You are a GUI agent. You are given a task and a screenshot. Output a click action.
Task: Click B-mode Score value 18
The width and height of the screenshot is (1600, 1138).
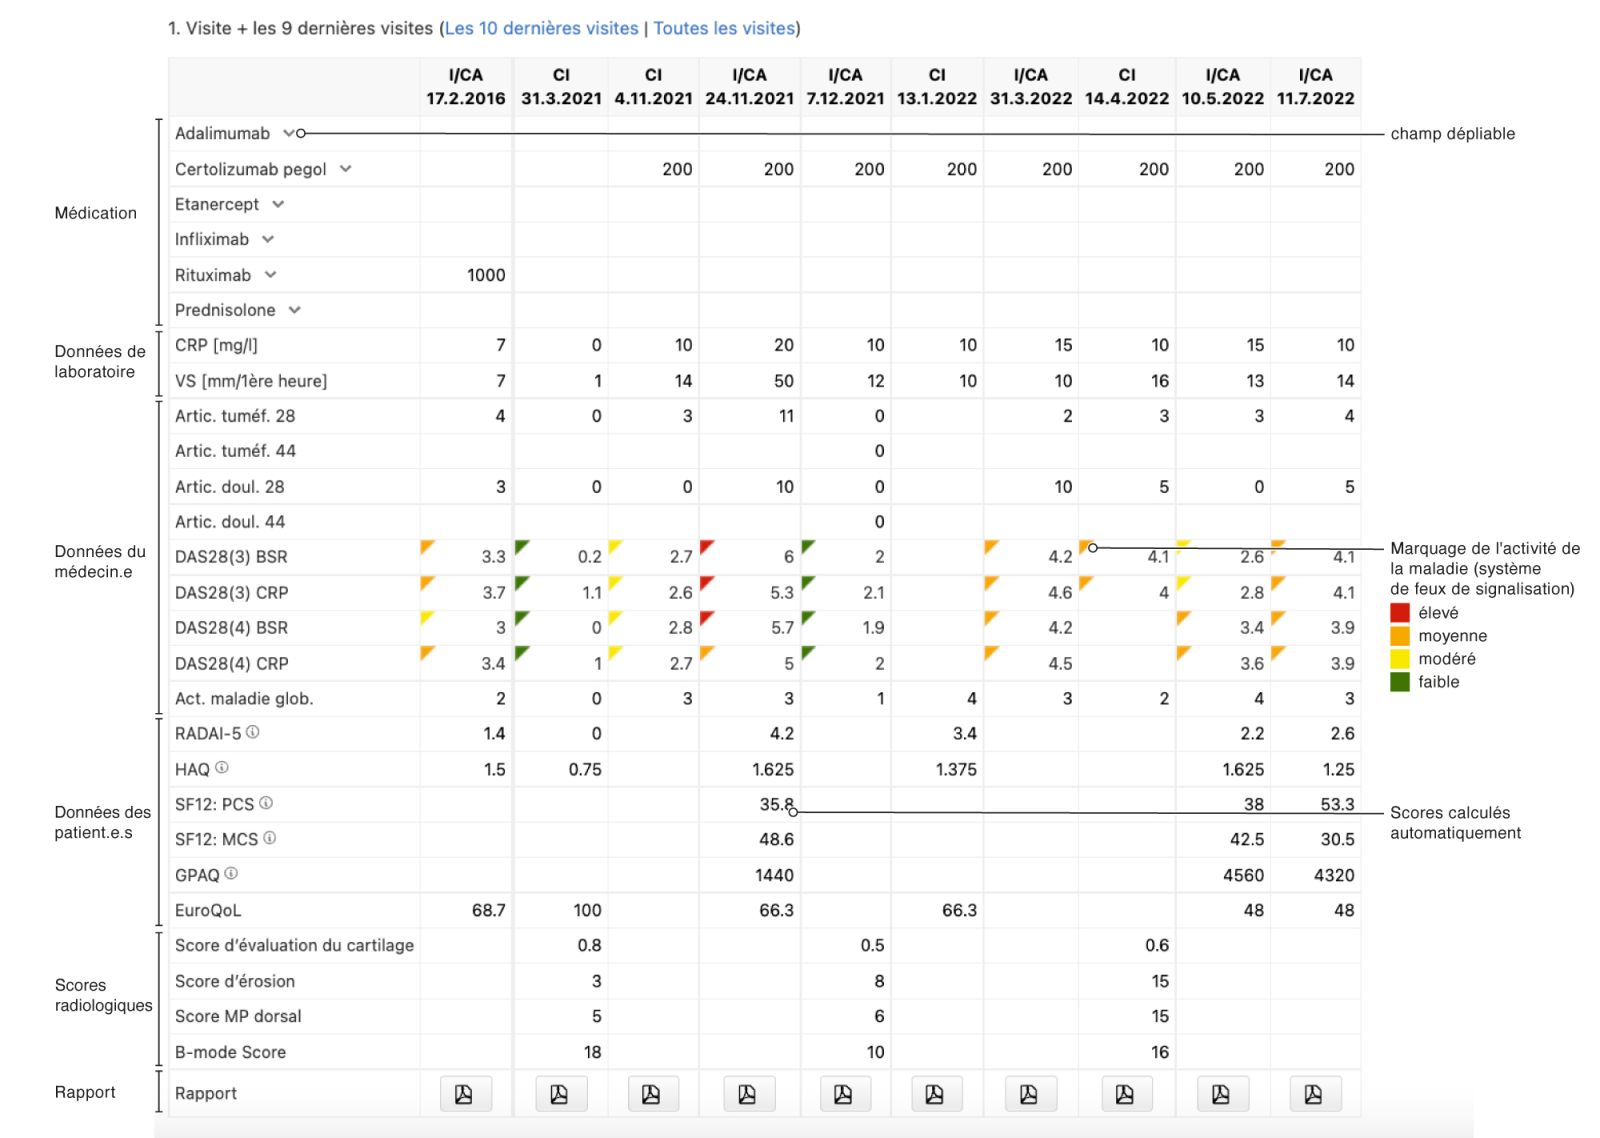tap(593, 1052)
